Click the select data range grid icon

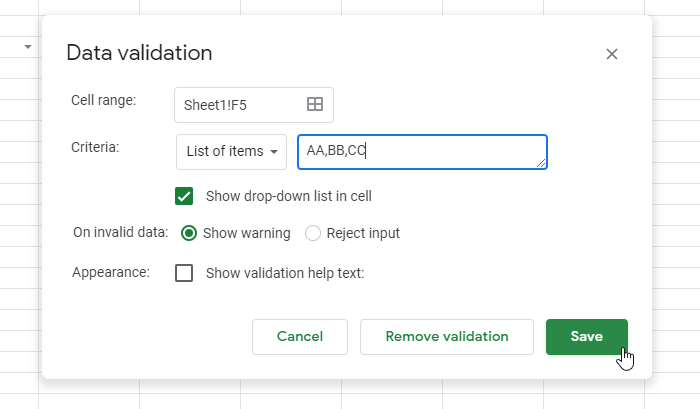click(x=314, y=104)
